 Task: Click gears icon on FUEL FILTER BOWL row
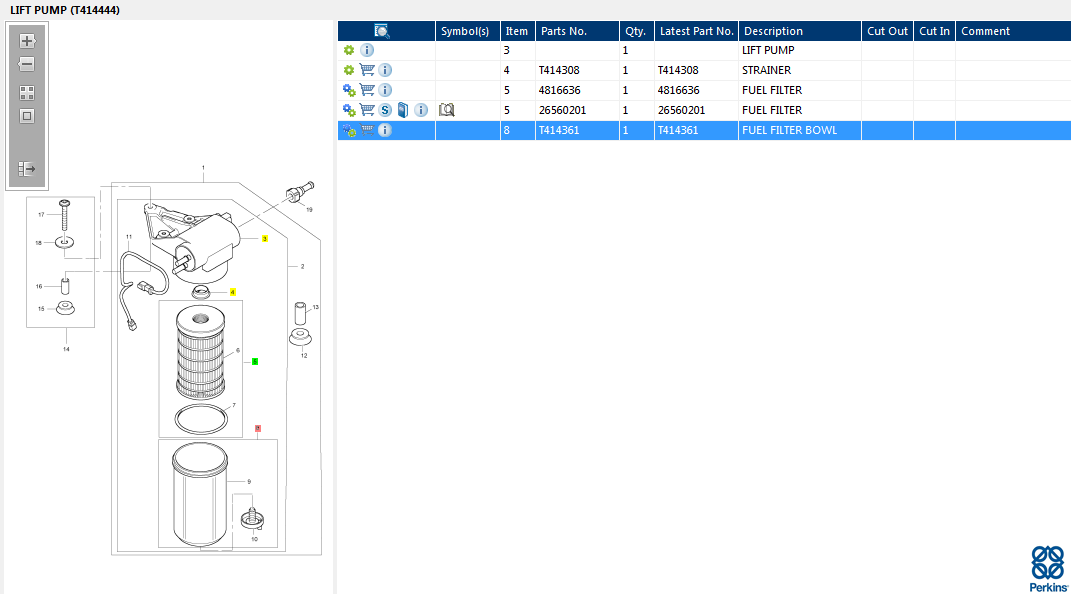pos(349,130)
